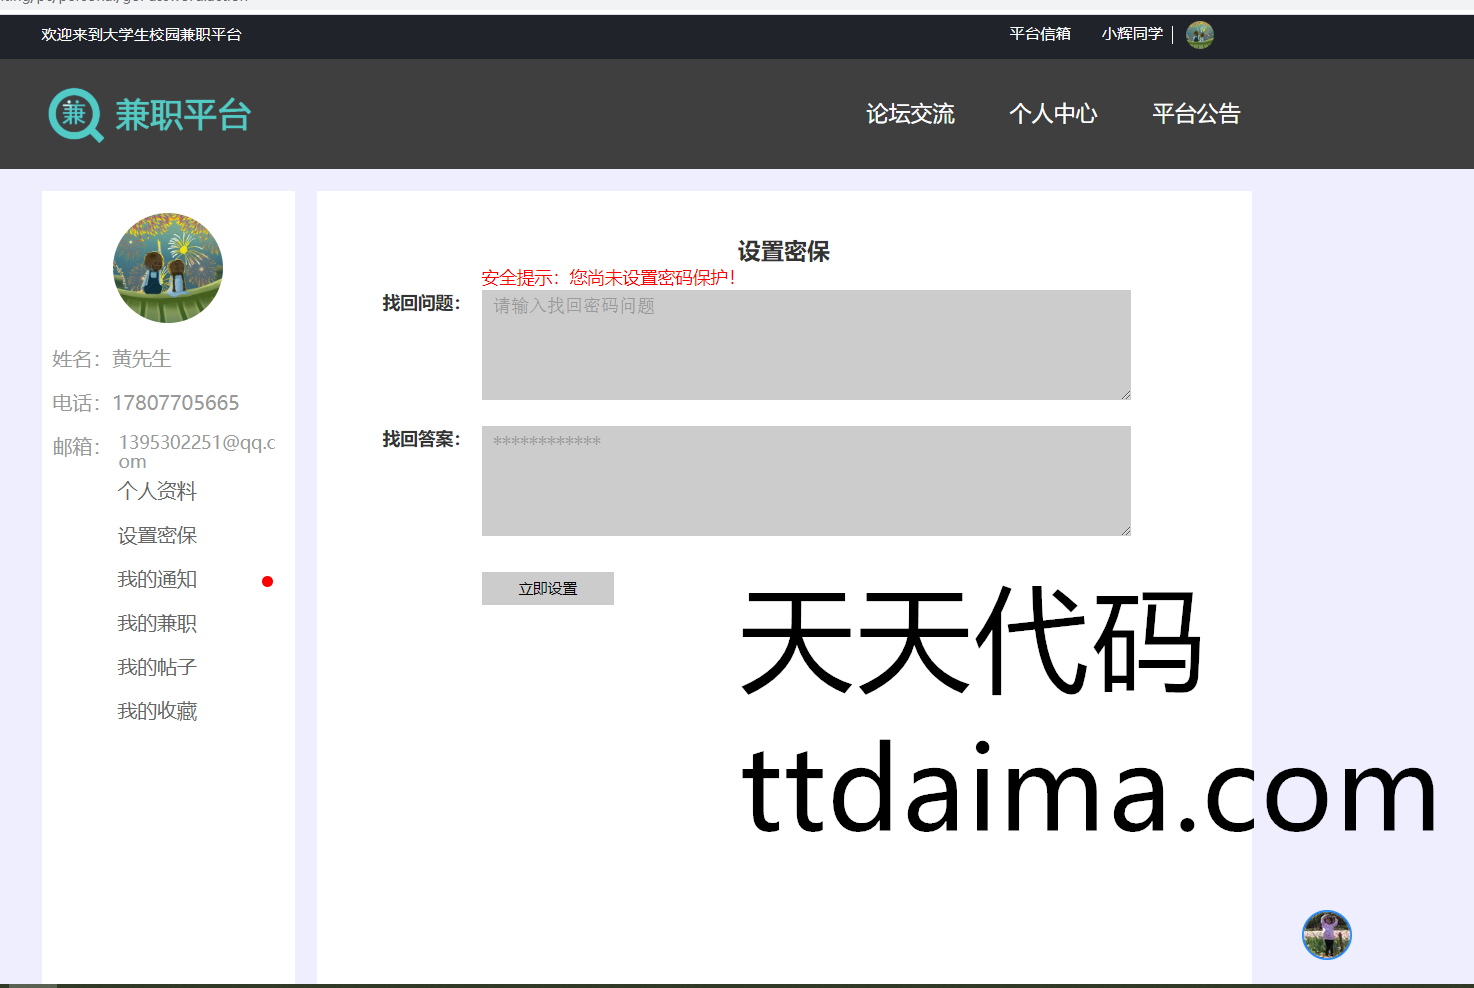
Task: Click the large profile avatar in sidebar
Action: [168, 268]
